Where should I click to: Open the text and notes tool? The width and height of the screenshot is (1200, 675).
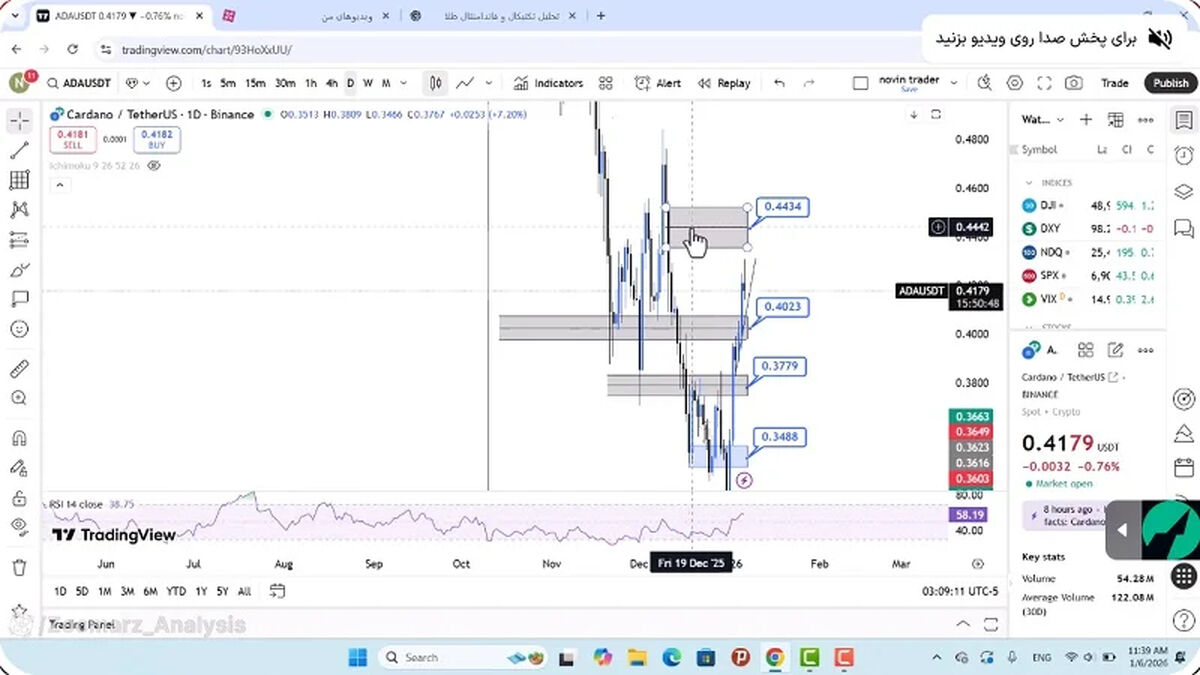[18, 298]
